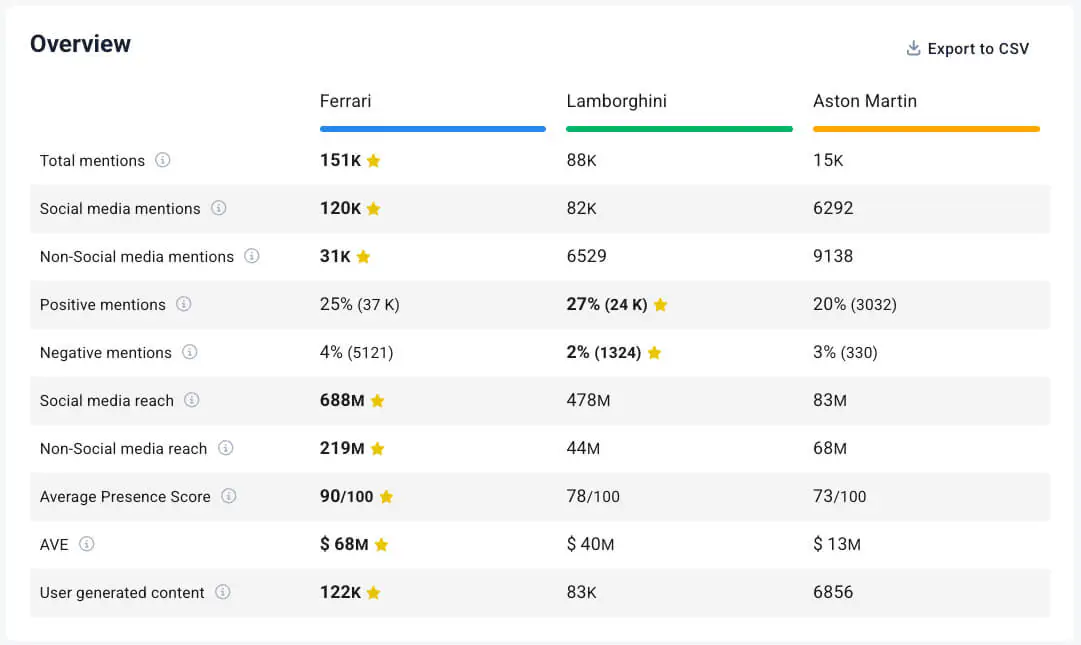This screenshot has height=645, width=1081.
Task: Click the Negative mentions row label
Action: pyautogui.click(x=105, y=353)
